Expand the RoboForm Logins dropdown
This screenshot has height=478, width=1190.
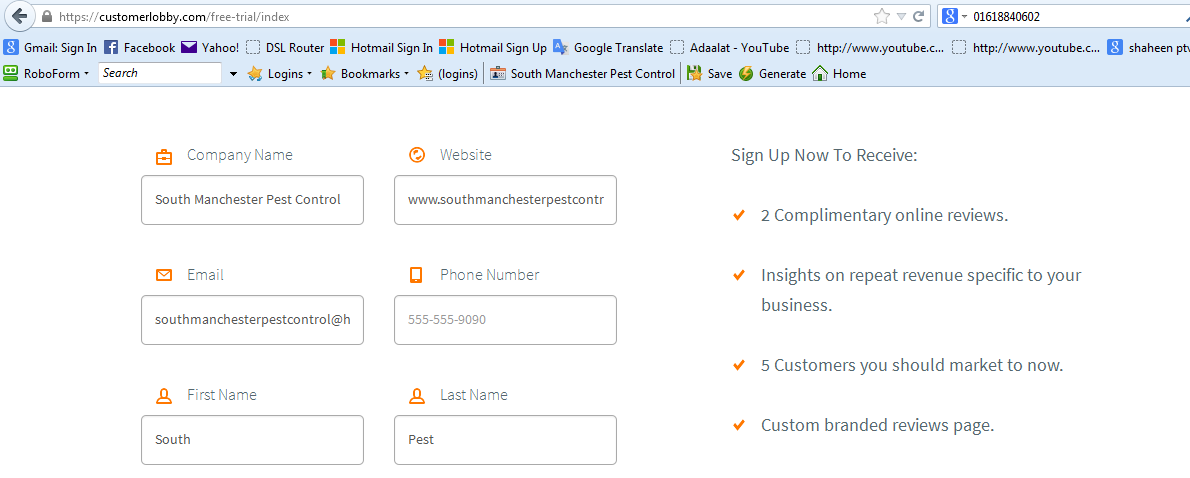point(280,73)
